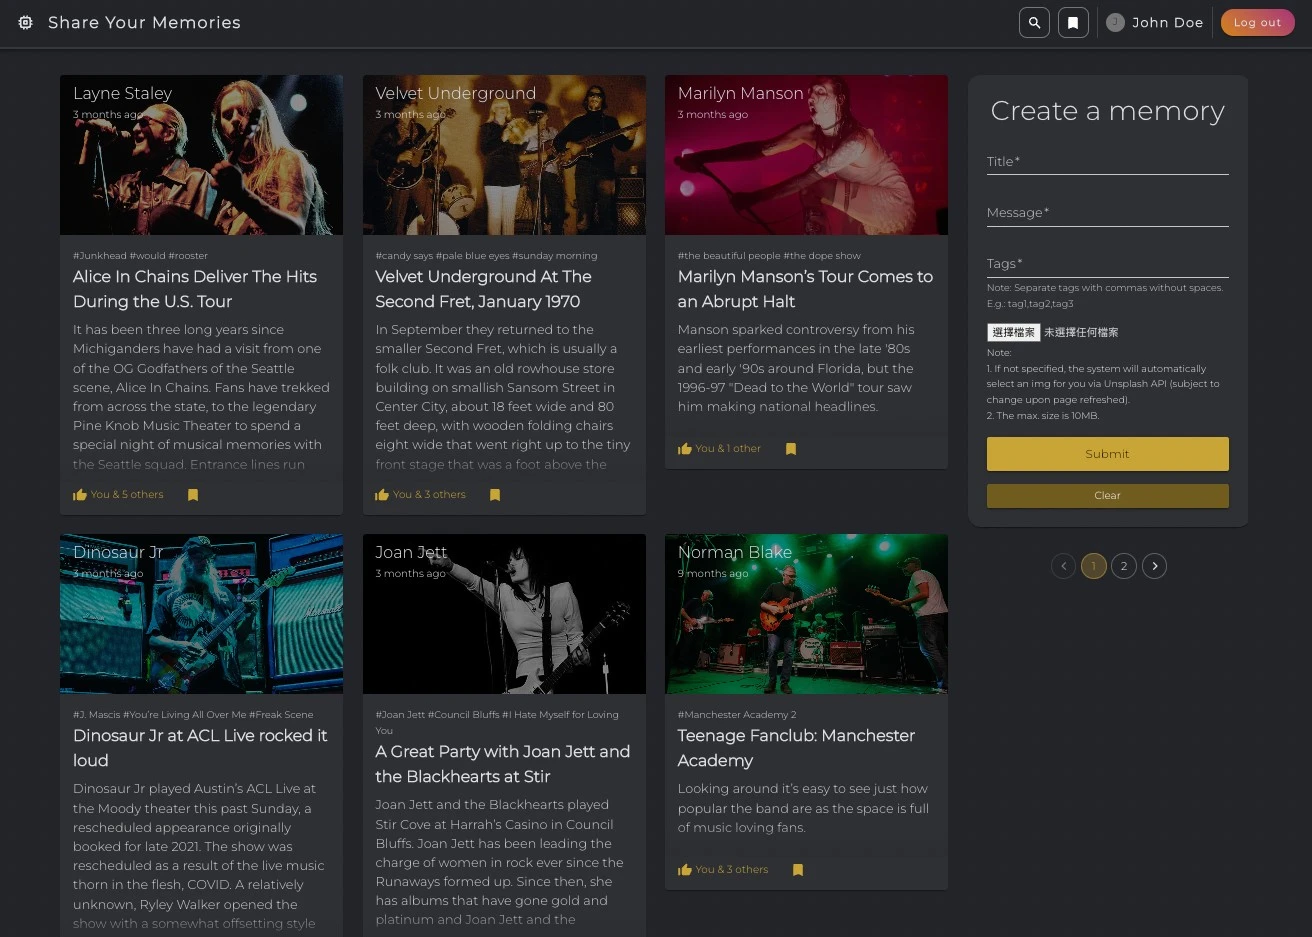This screenshot has height=937, width=1312.
Task: Open 'Teenage Fanclub: Manchester Academy' title
Action: (796, 748)
